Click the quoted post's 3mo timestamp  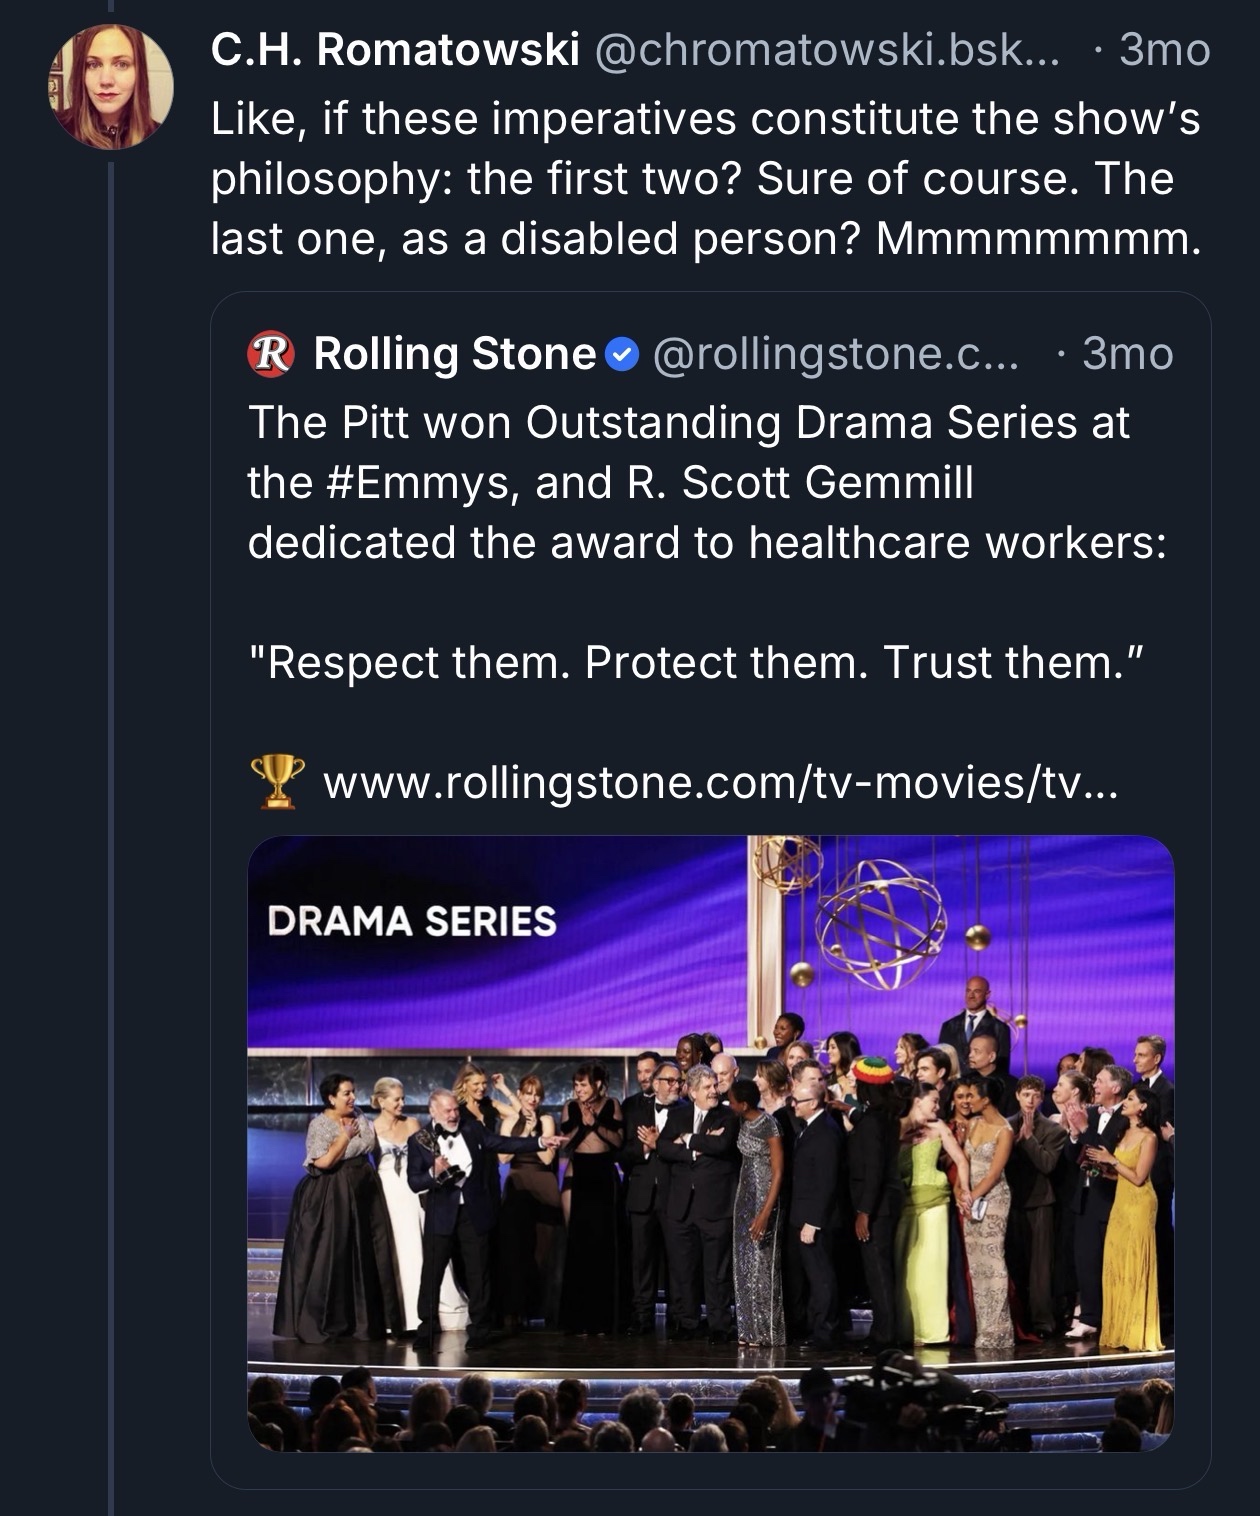click(x=1127, y=354)
